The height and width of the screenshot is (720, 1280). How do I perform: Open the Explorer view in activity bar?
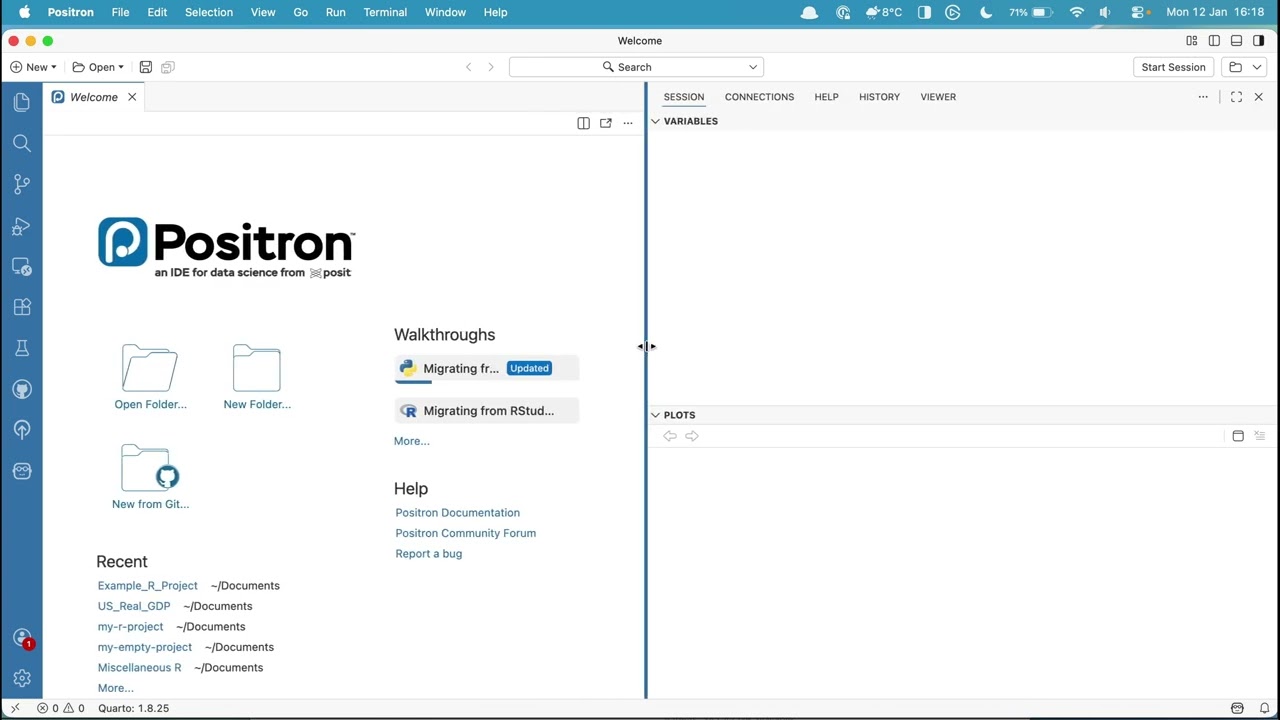tap(22, 102)
